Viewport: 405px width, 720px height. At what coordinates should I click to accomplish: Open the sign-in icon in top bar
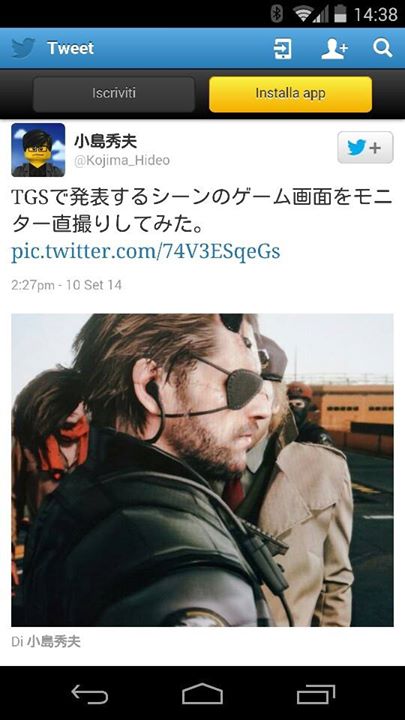pyautogui.click(x=282, y=48)
